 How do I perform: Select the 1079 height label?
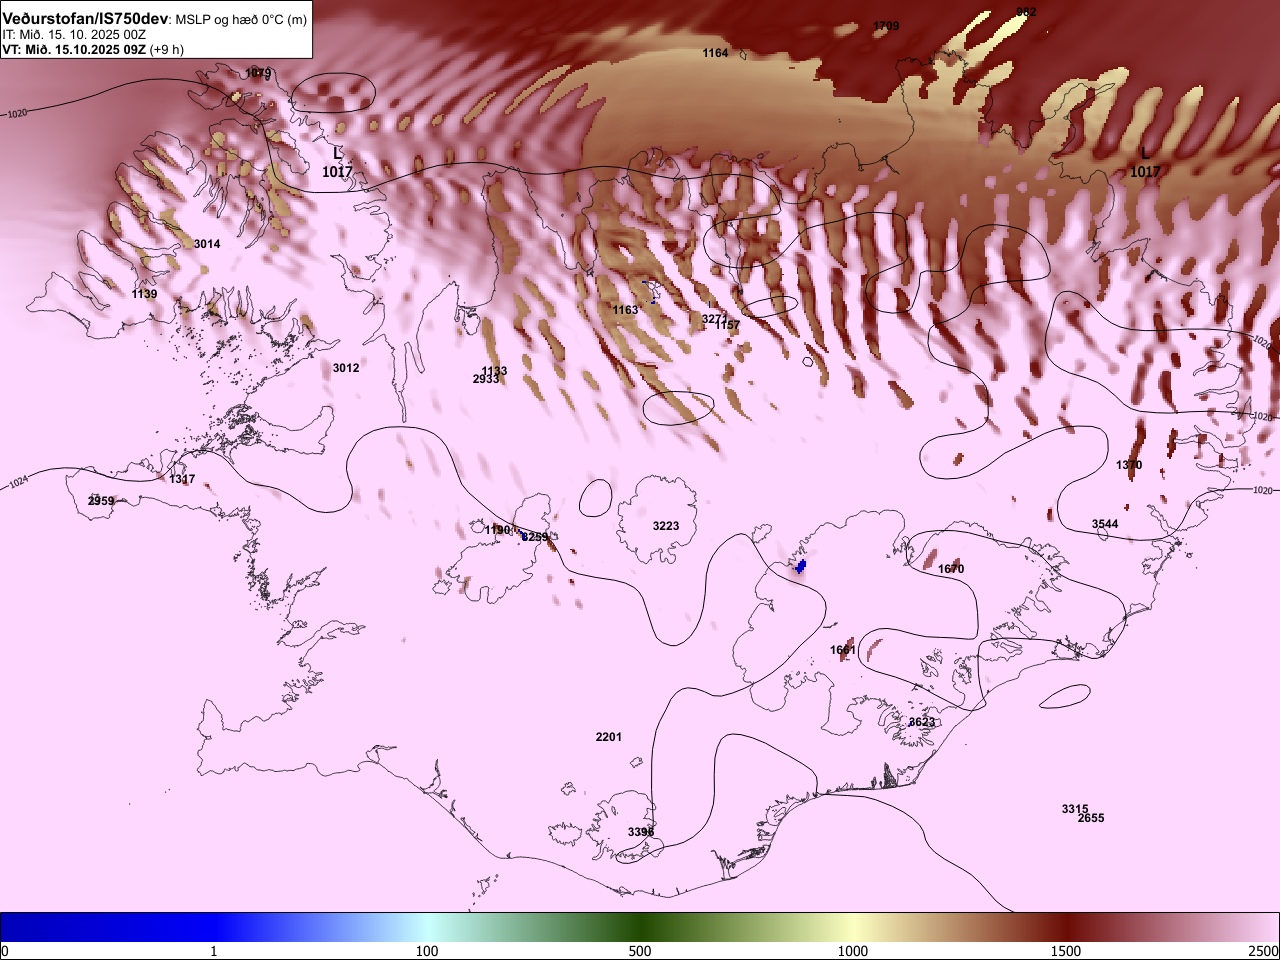258,73
